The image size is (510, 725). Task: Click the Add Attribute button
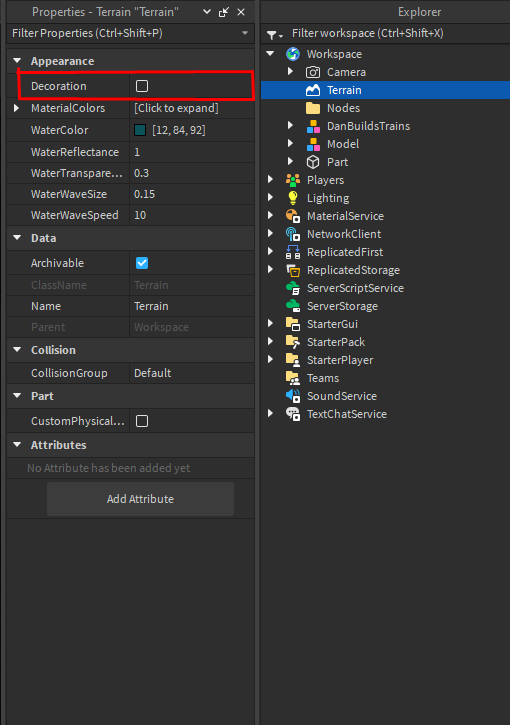tap(141, 499)
